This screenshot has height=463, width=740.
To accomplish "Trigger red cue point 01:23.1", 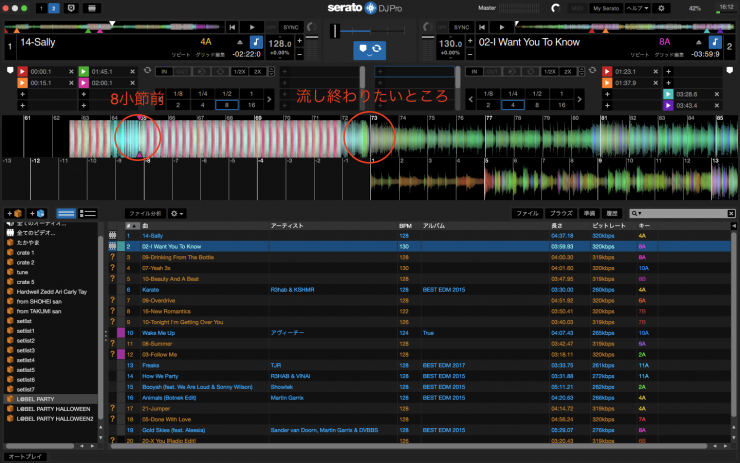I will [x=607, y=71].
